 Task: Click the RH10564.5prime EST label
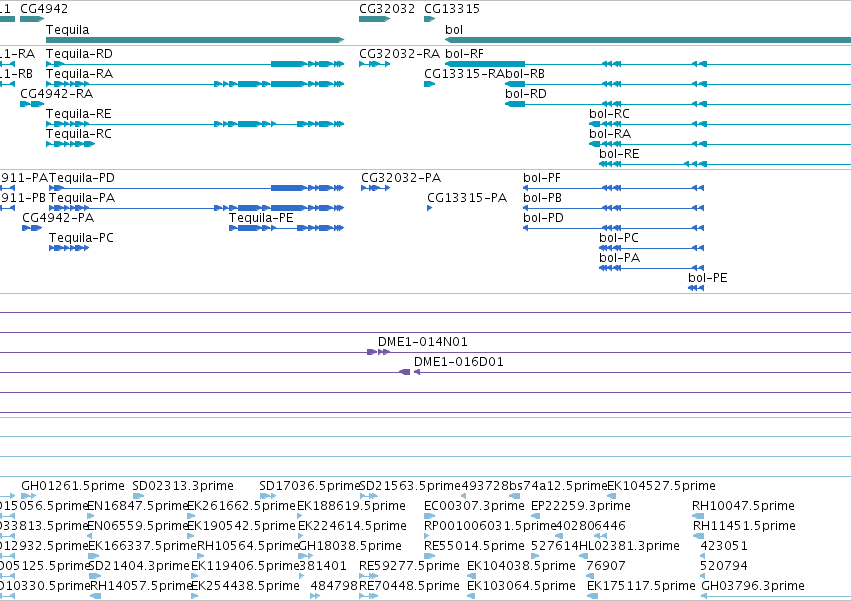pos(247,546)
